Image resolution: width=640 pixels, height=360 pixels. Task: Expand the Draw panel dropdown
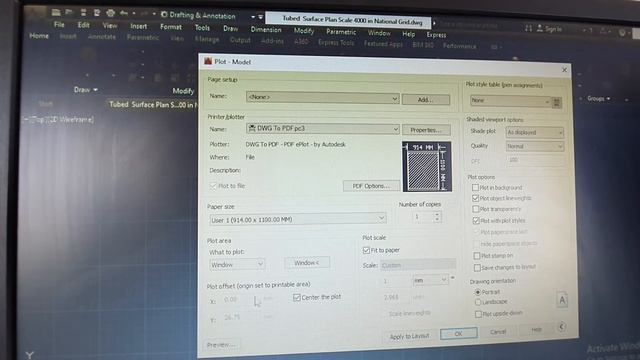[86, 89]
